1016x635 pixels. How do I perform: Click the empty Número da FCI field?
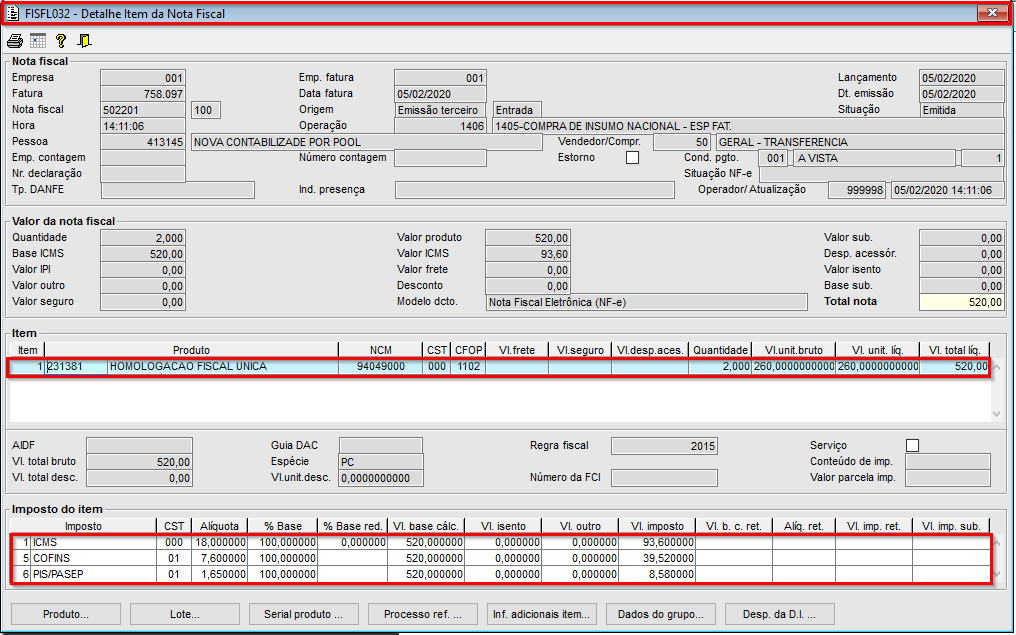(x=664, y=478)
